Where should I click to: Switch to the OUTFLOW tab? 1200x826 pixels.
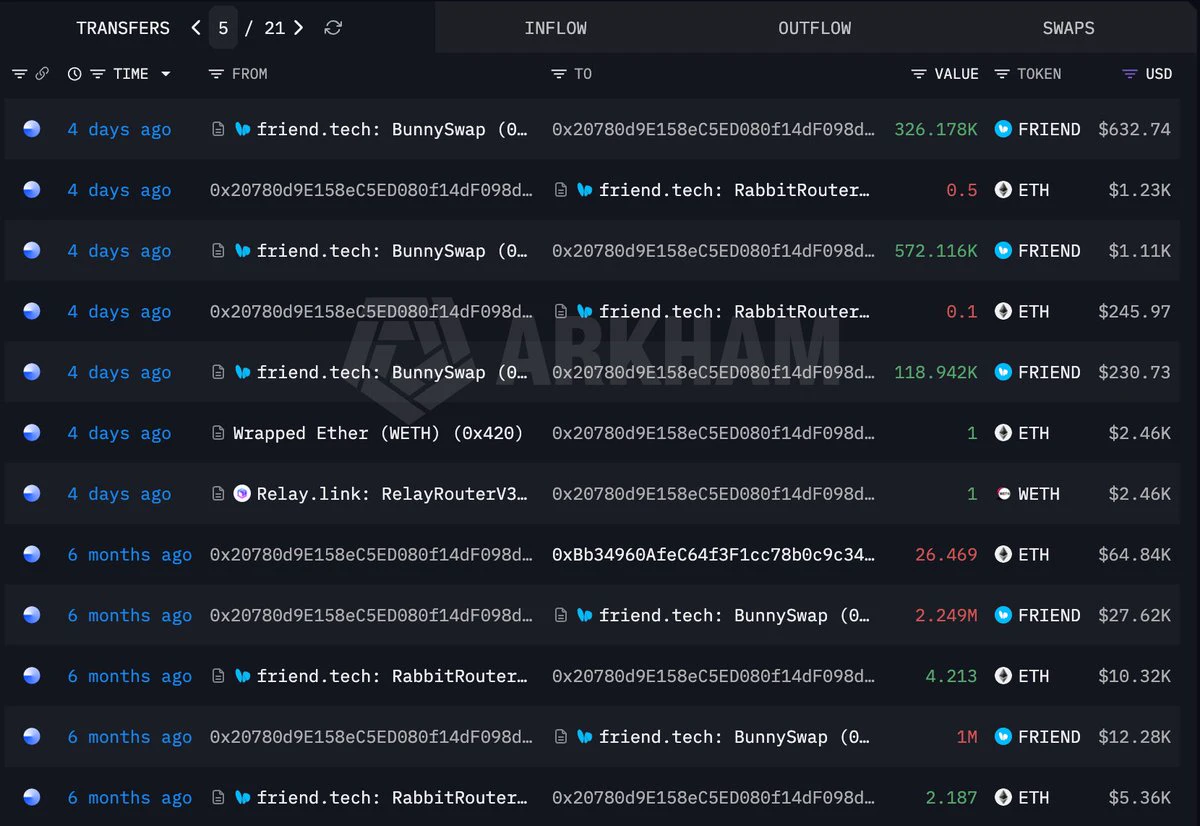[815, 28]
